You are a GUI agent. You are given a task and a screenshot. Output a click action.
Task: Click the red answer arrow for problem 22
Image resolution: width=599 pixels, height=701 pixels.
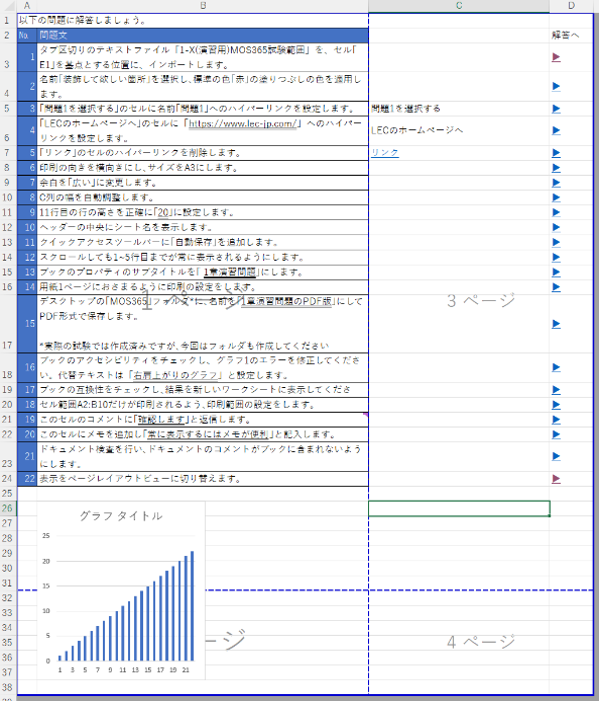pyautogui.click(x=556, y=479)
